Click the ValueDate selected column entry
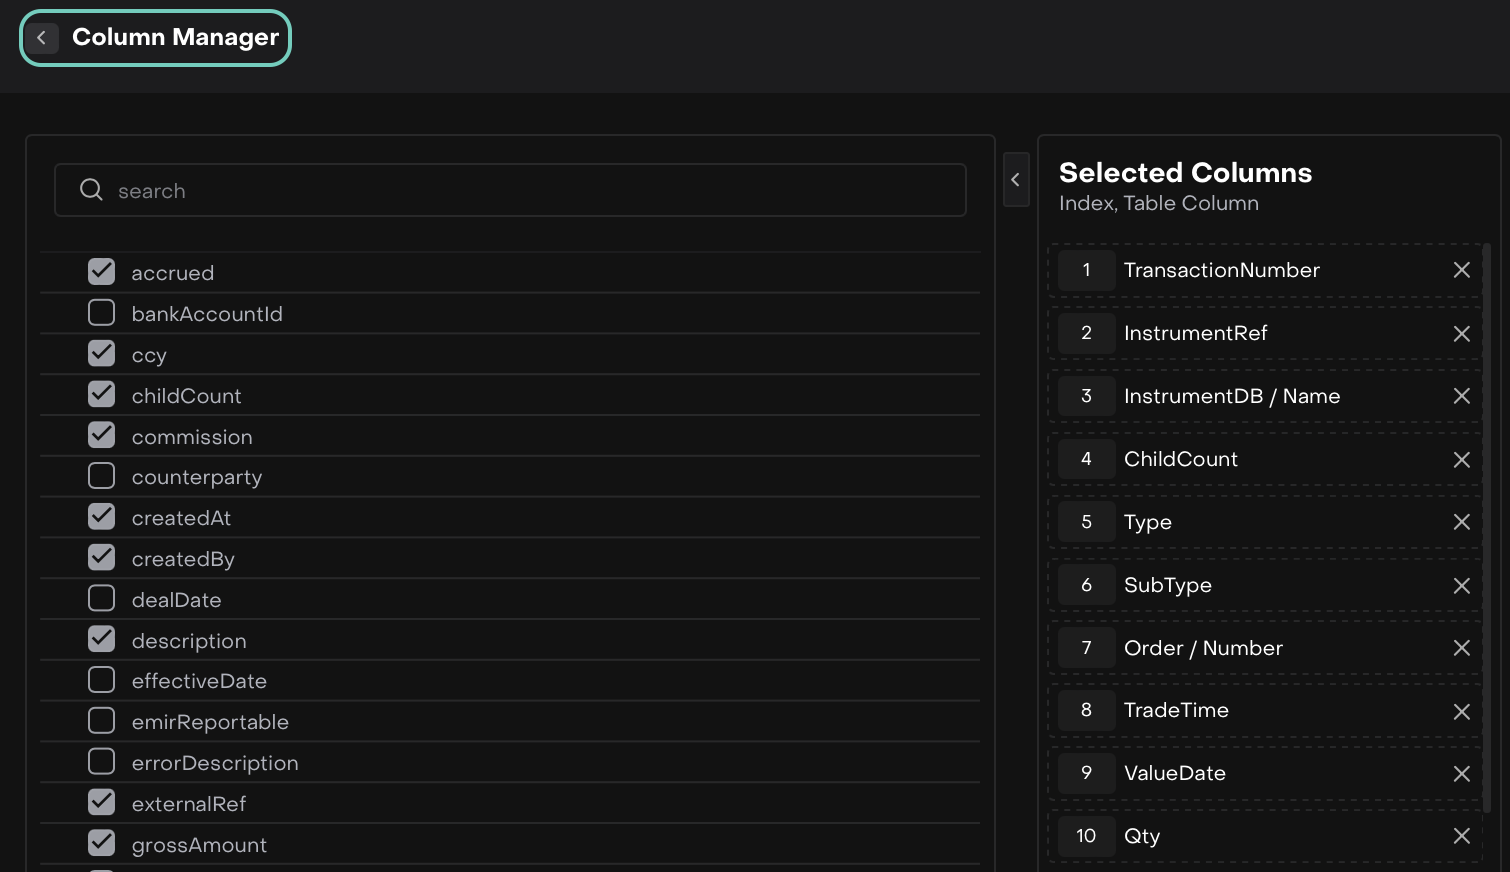 tap(1175, 773)
